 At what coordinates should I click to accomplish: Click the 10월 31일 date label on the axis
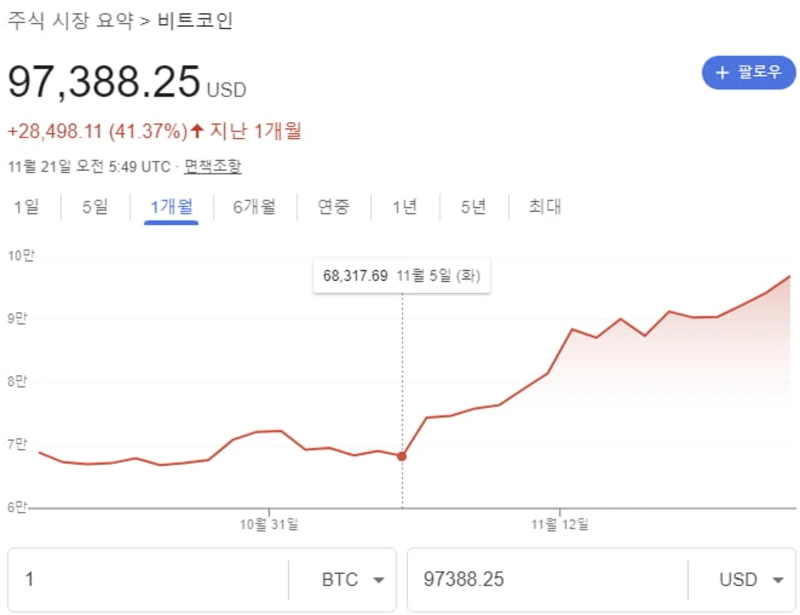click(x=269, y=523)
